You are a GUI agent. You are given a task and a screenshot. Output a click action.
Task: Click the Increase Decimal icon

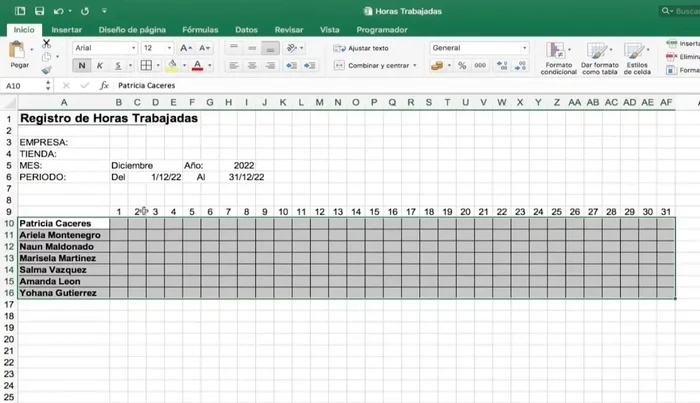tap(502, 66)
